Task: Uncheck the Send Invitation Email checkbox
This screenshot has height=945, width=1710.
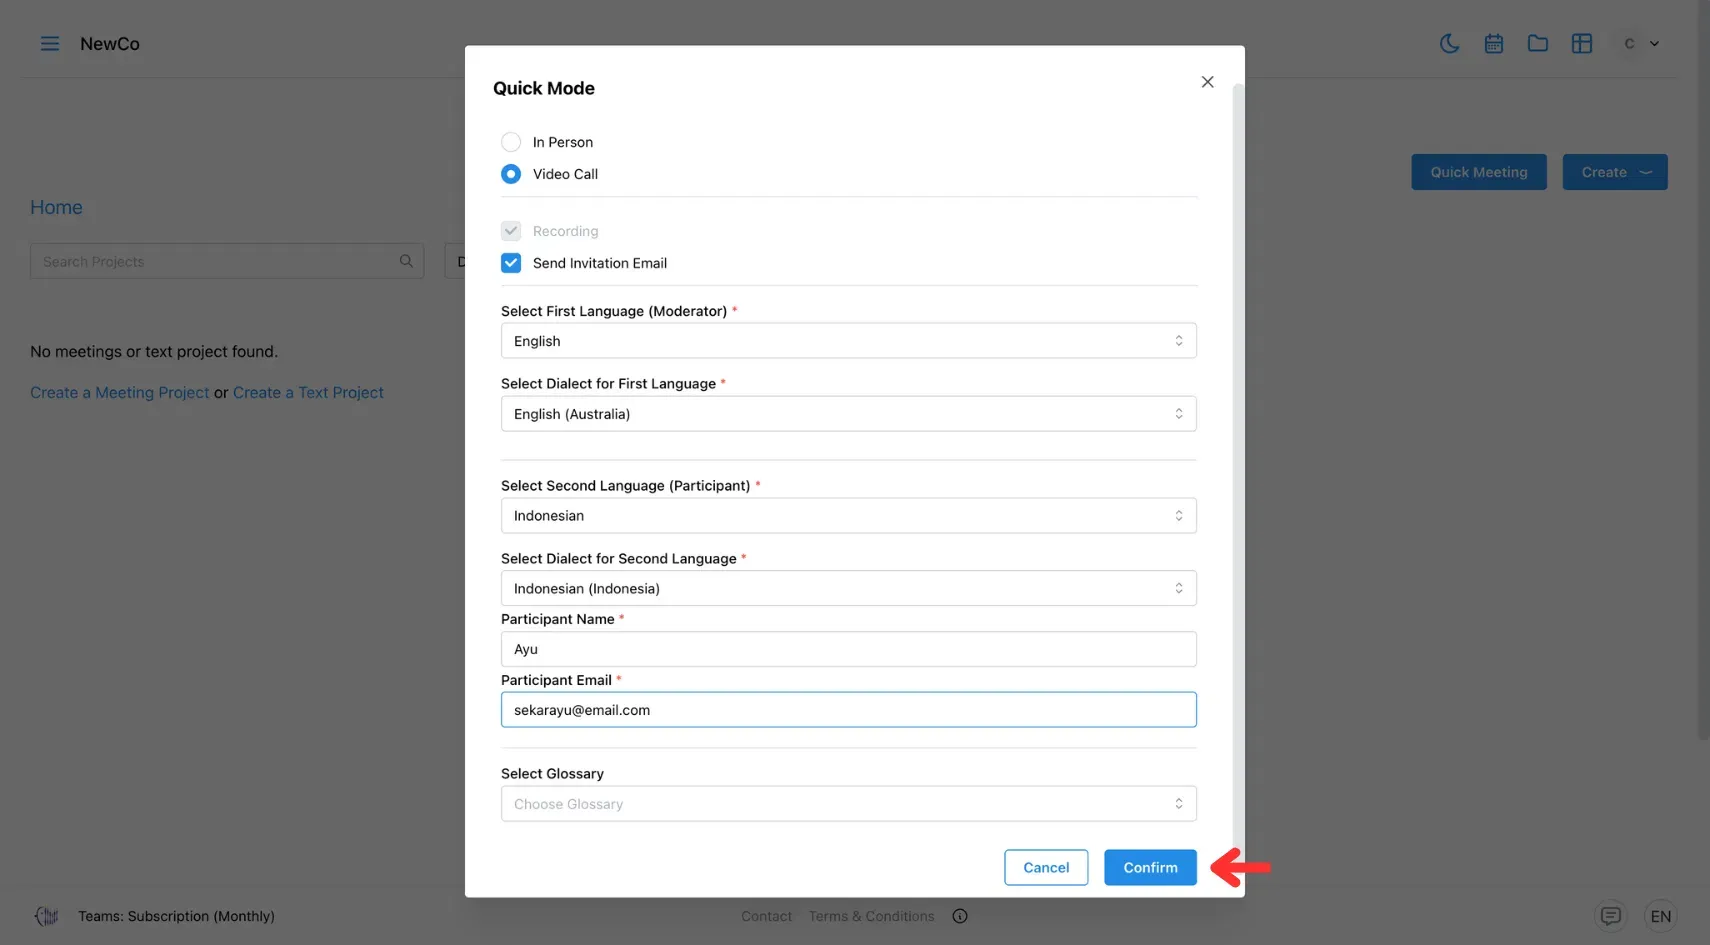Action: (511, 262)
